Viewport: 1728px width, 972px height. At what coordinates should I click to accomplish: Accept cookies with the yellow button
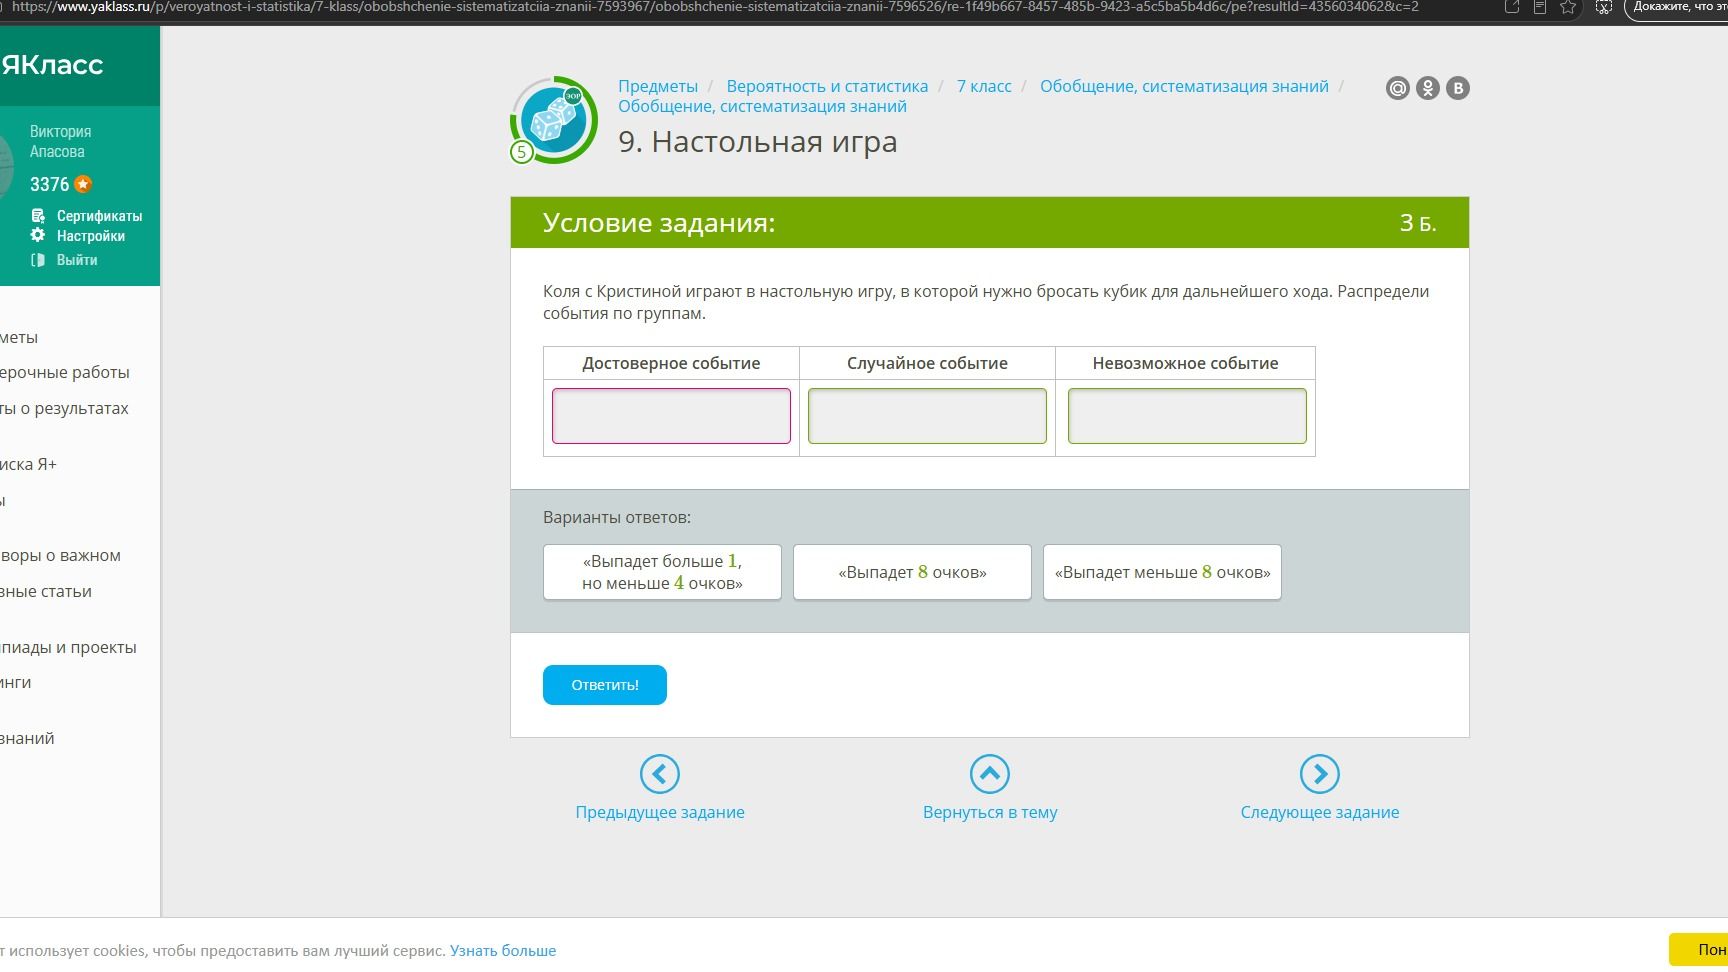pos(1698,950)
